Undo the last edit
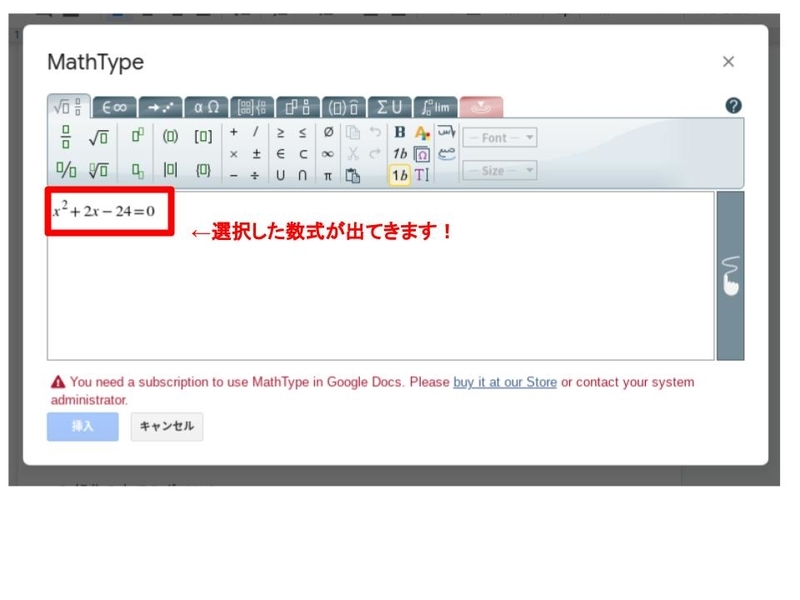This screenshot has width=800, height=600. 375,132
